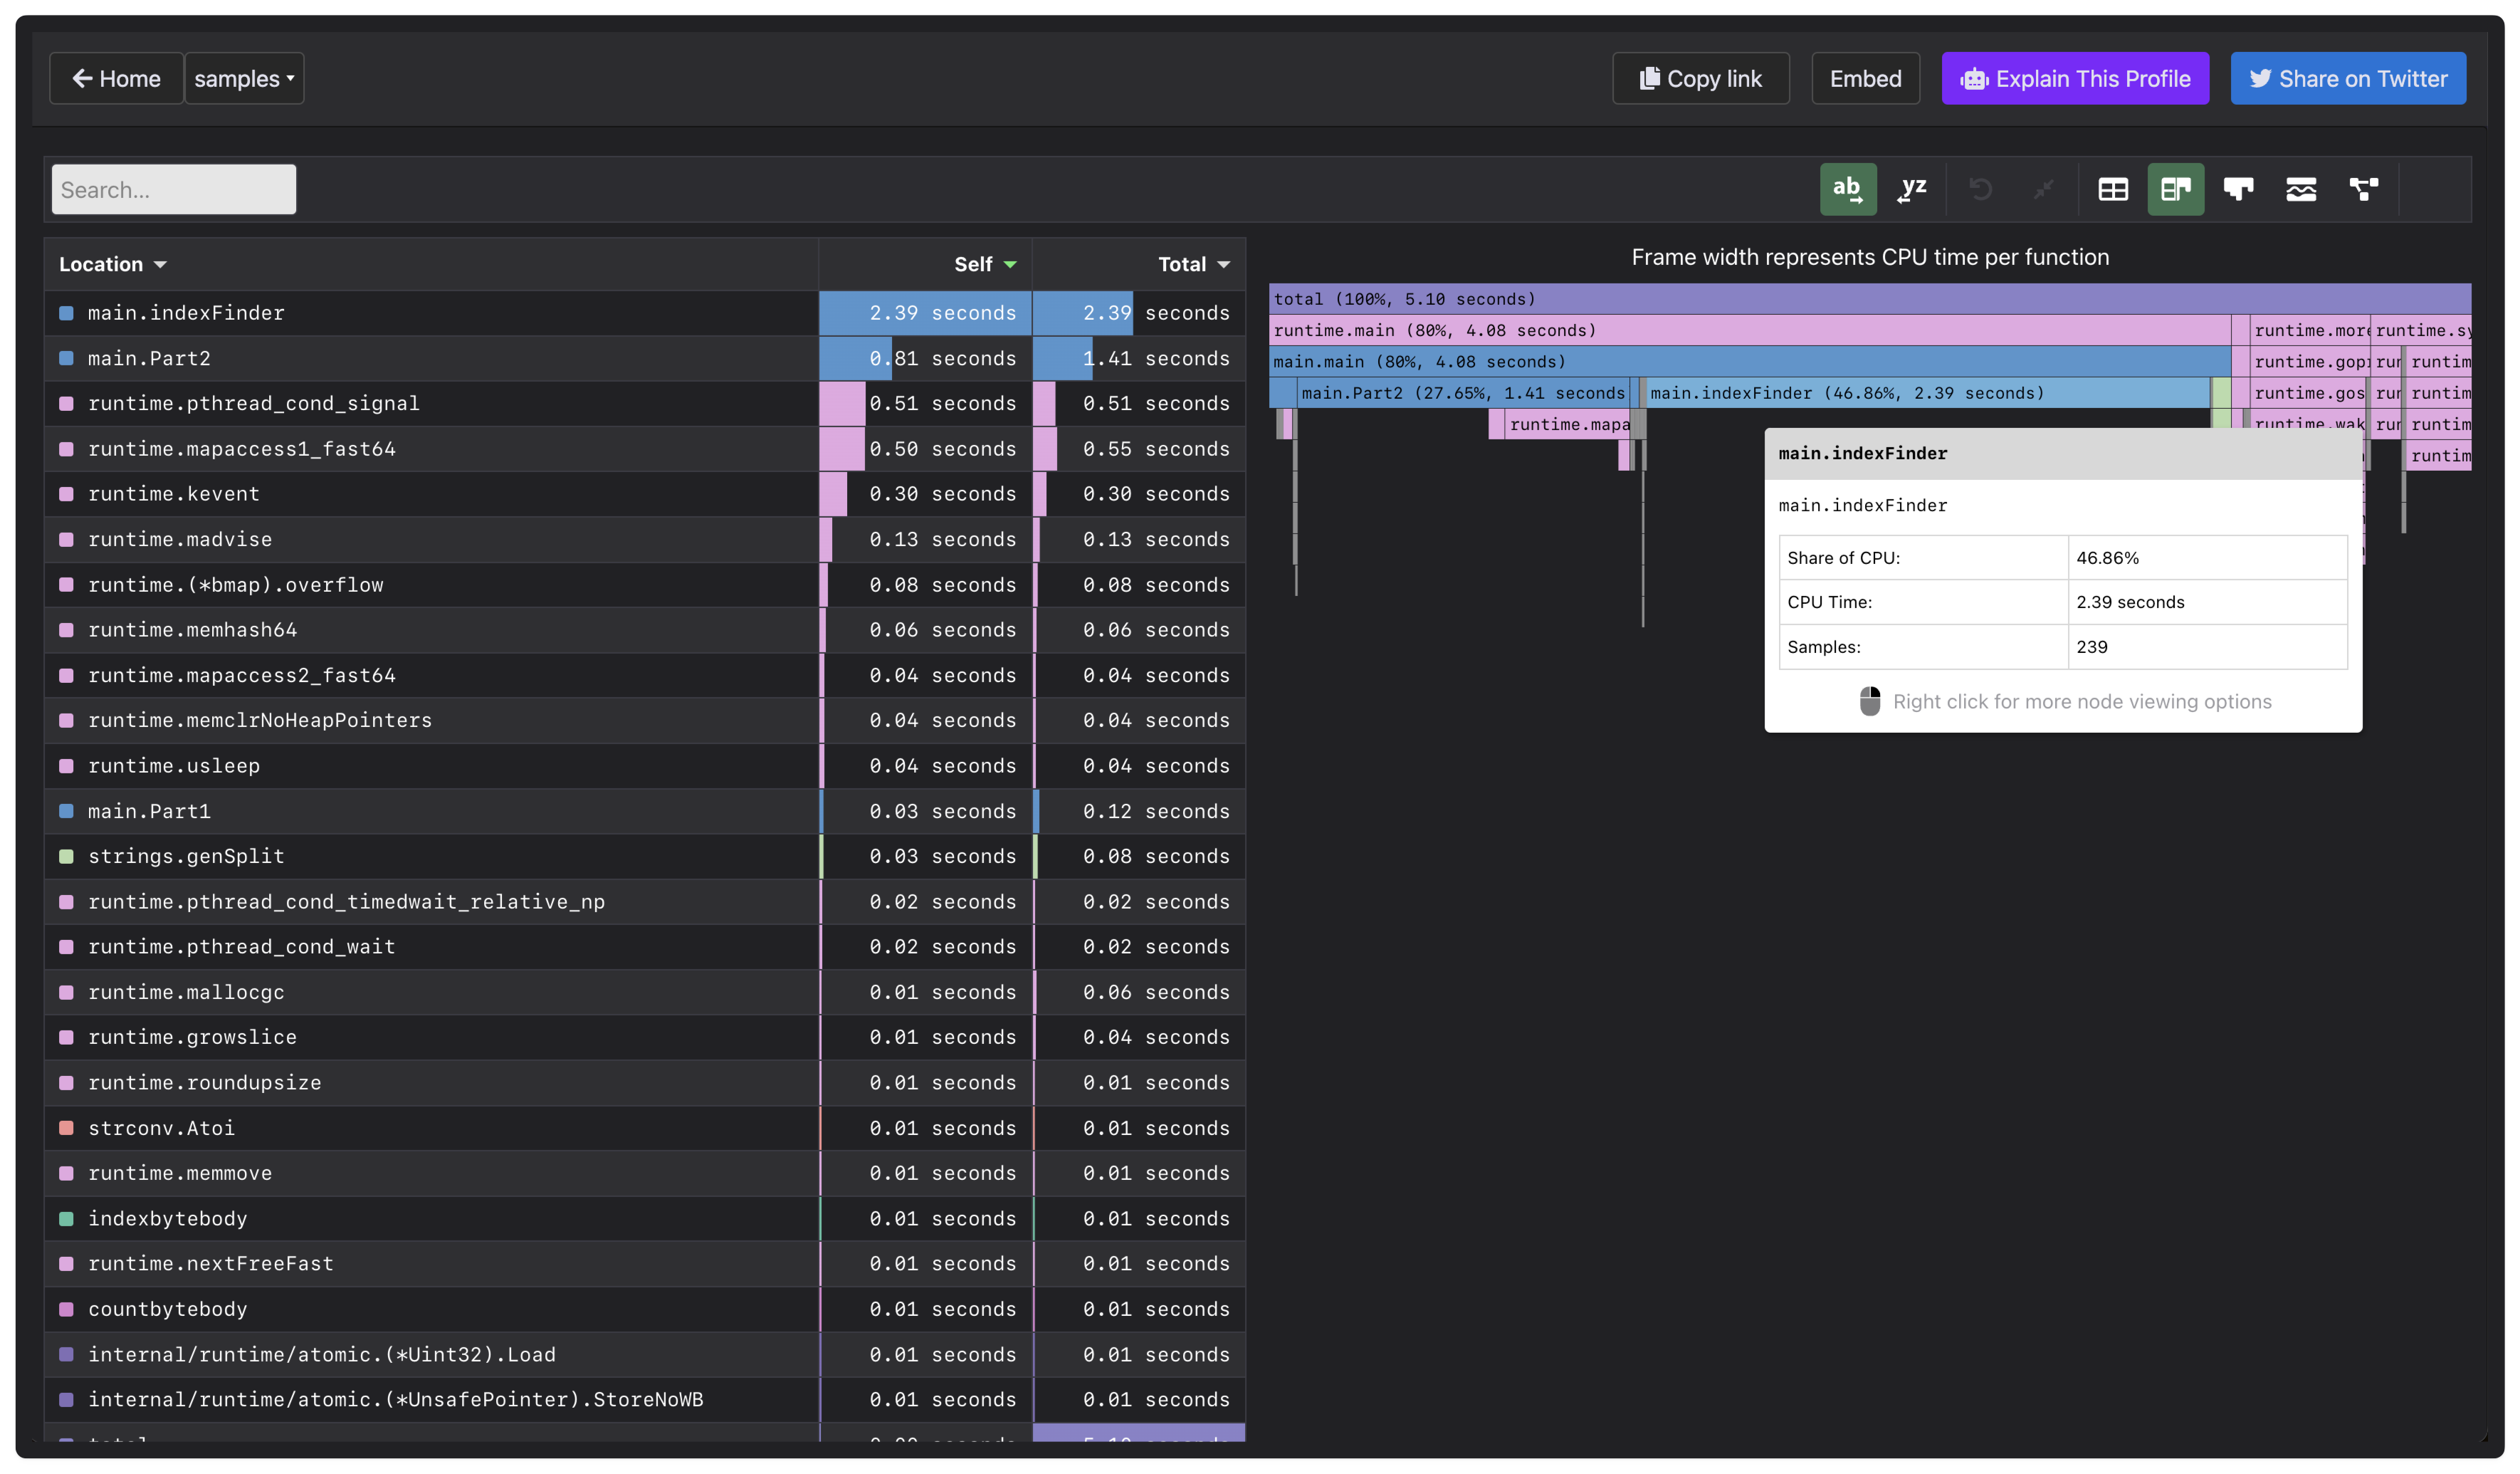Select runtime.pthread_cond_signal row
This screenshot has width=2520, height=1474.
pos(645,403)
